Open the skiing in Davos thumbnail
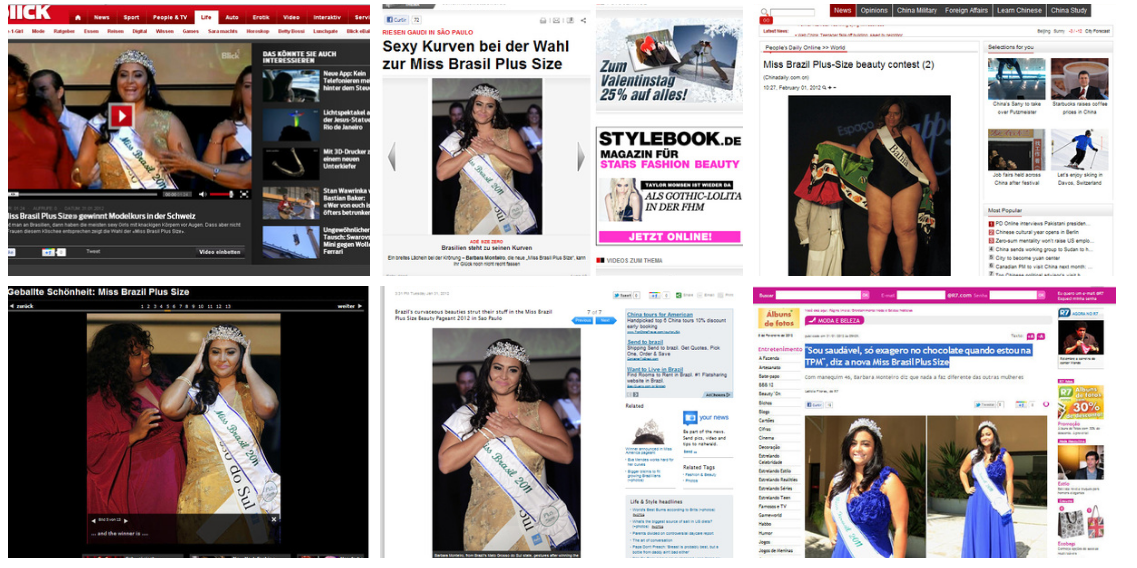 pos(1080,150)
